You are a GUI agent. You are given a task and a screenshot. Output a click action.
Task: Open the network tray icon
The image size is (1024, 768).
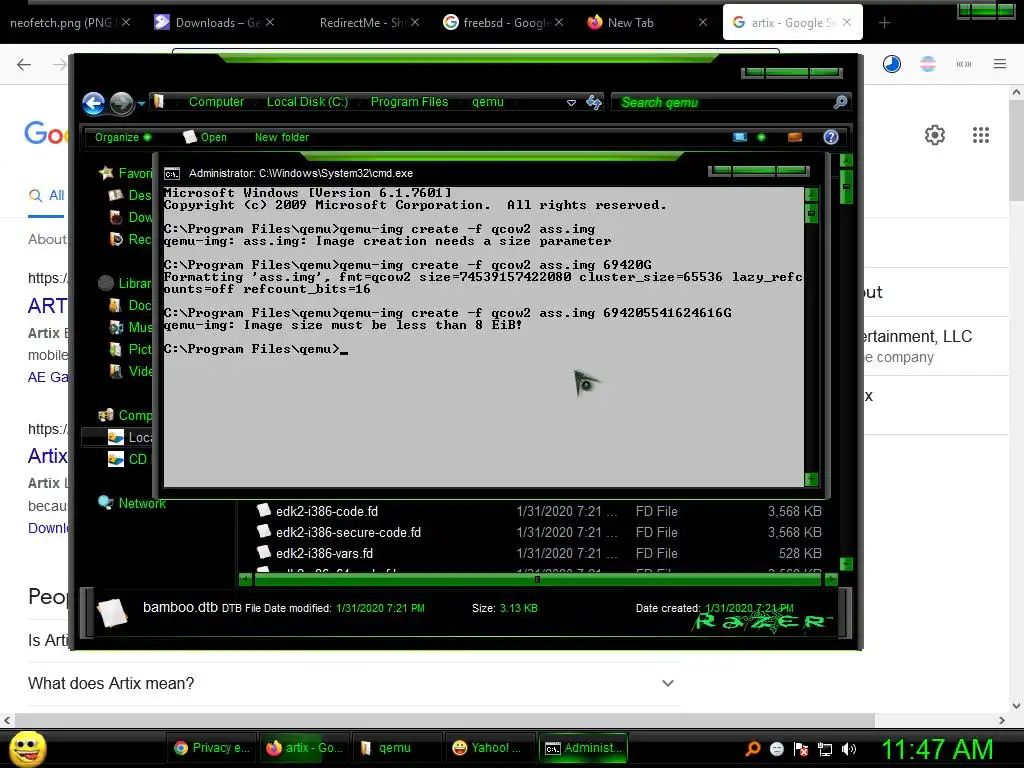(x=825, y=748)
